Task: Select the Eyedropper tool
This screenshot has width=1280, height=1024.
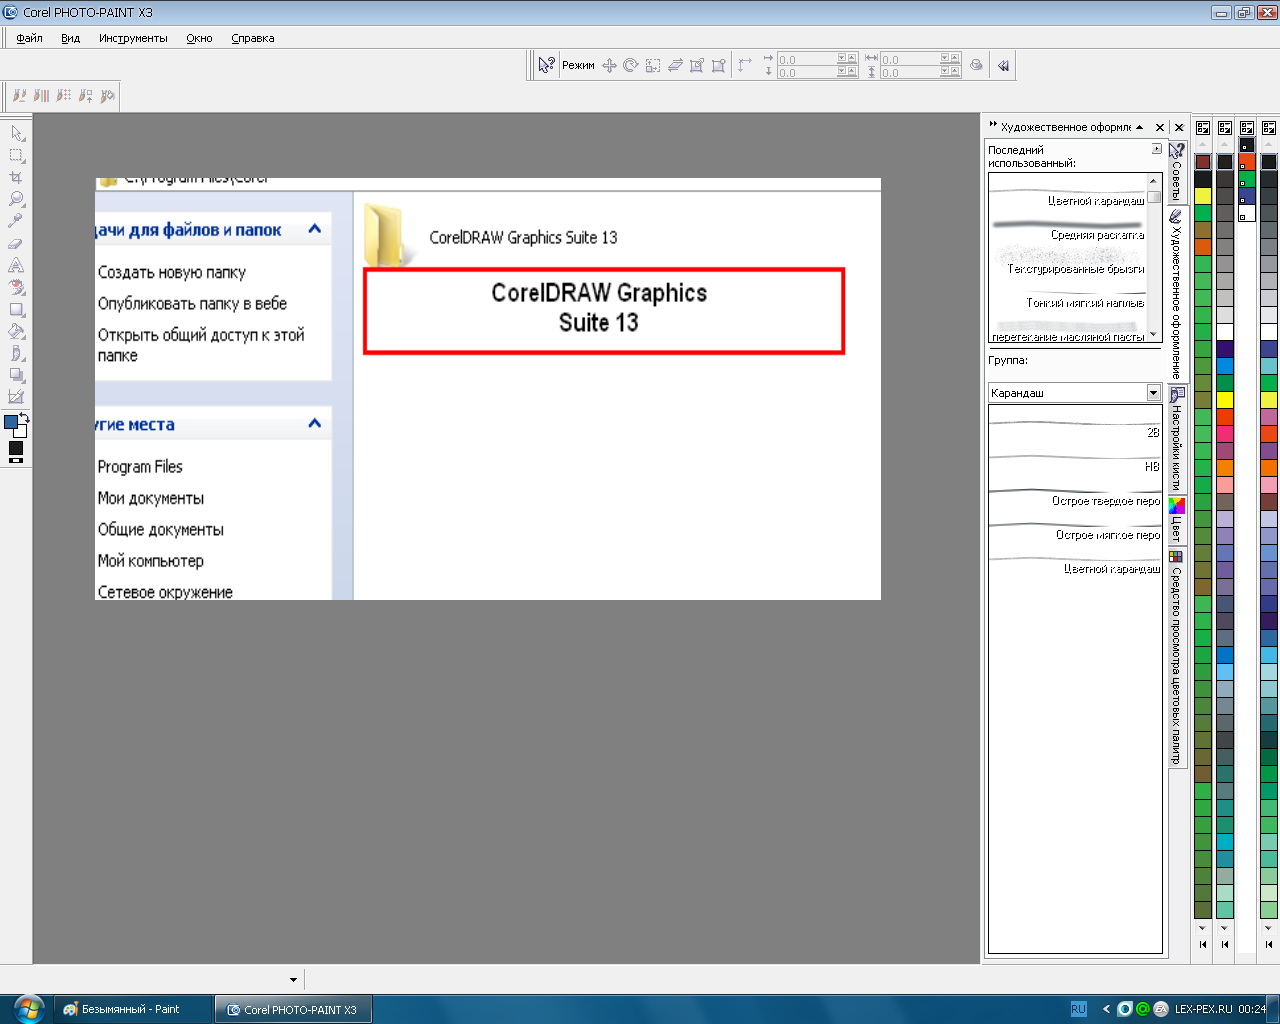Action: [x=17, y=222]
